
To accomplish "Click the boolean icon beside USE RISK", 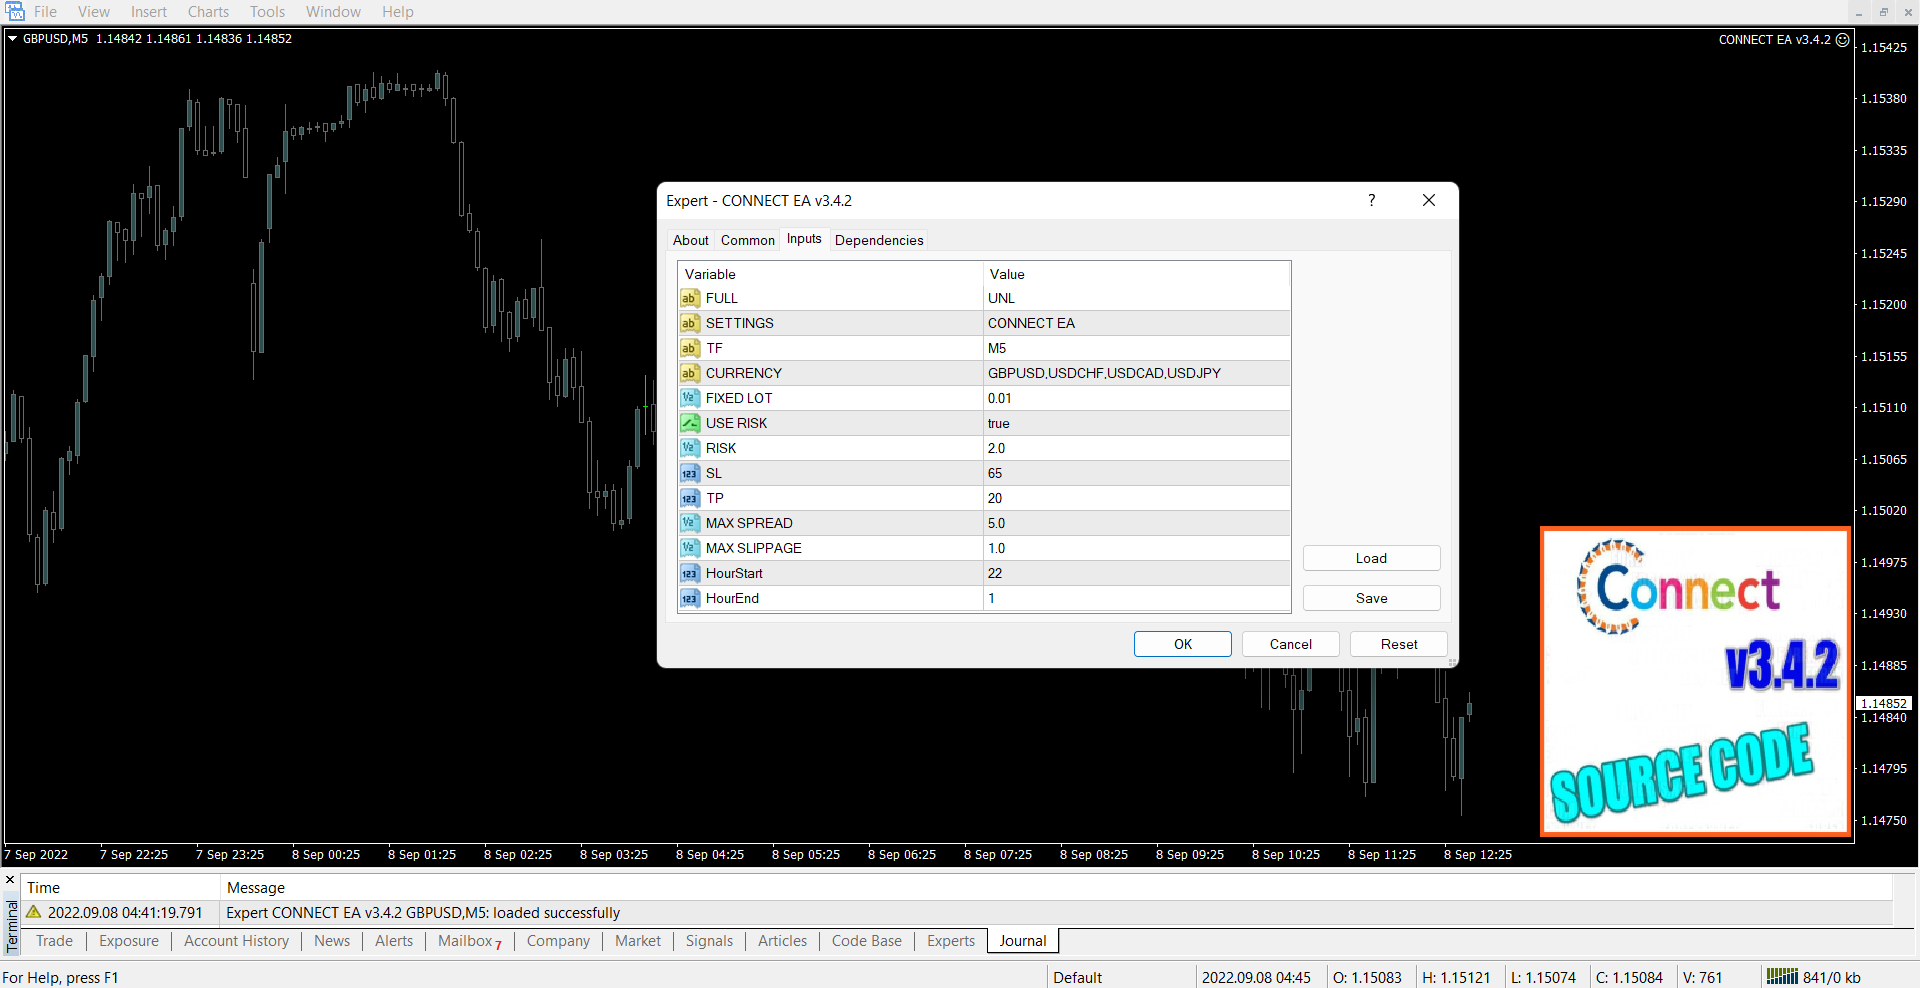I will click(689, 423).
